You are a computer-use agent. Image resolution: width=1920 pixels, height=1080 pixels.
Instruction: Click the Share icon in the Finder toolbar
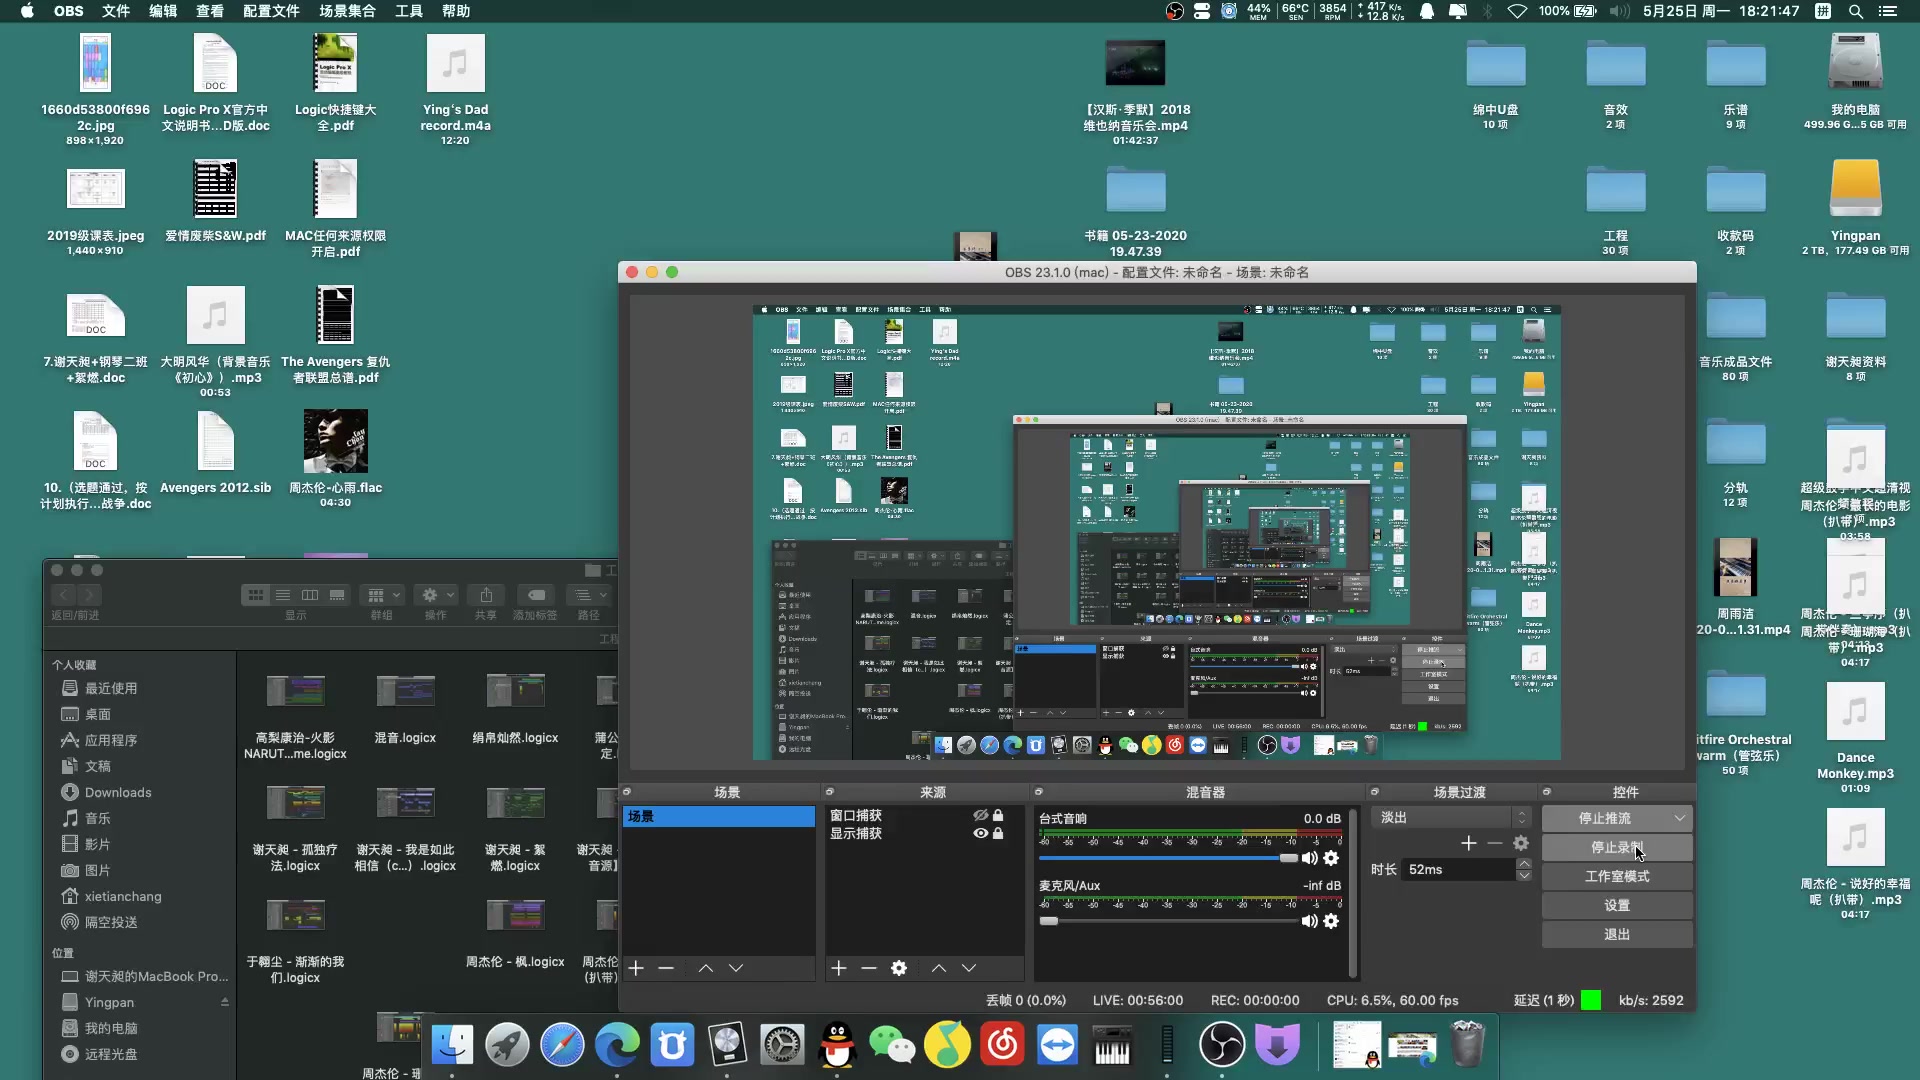pyautogui.click(x=486, y=595)
